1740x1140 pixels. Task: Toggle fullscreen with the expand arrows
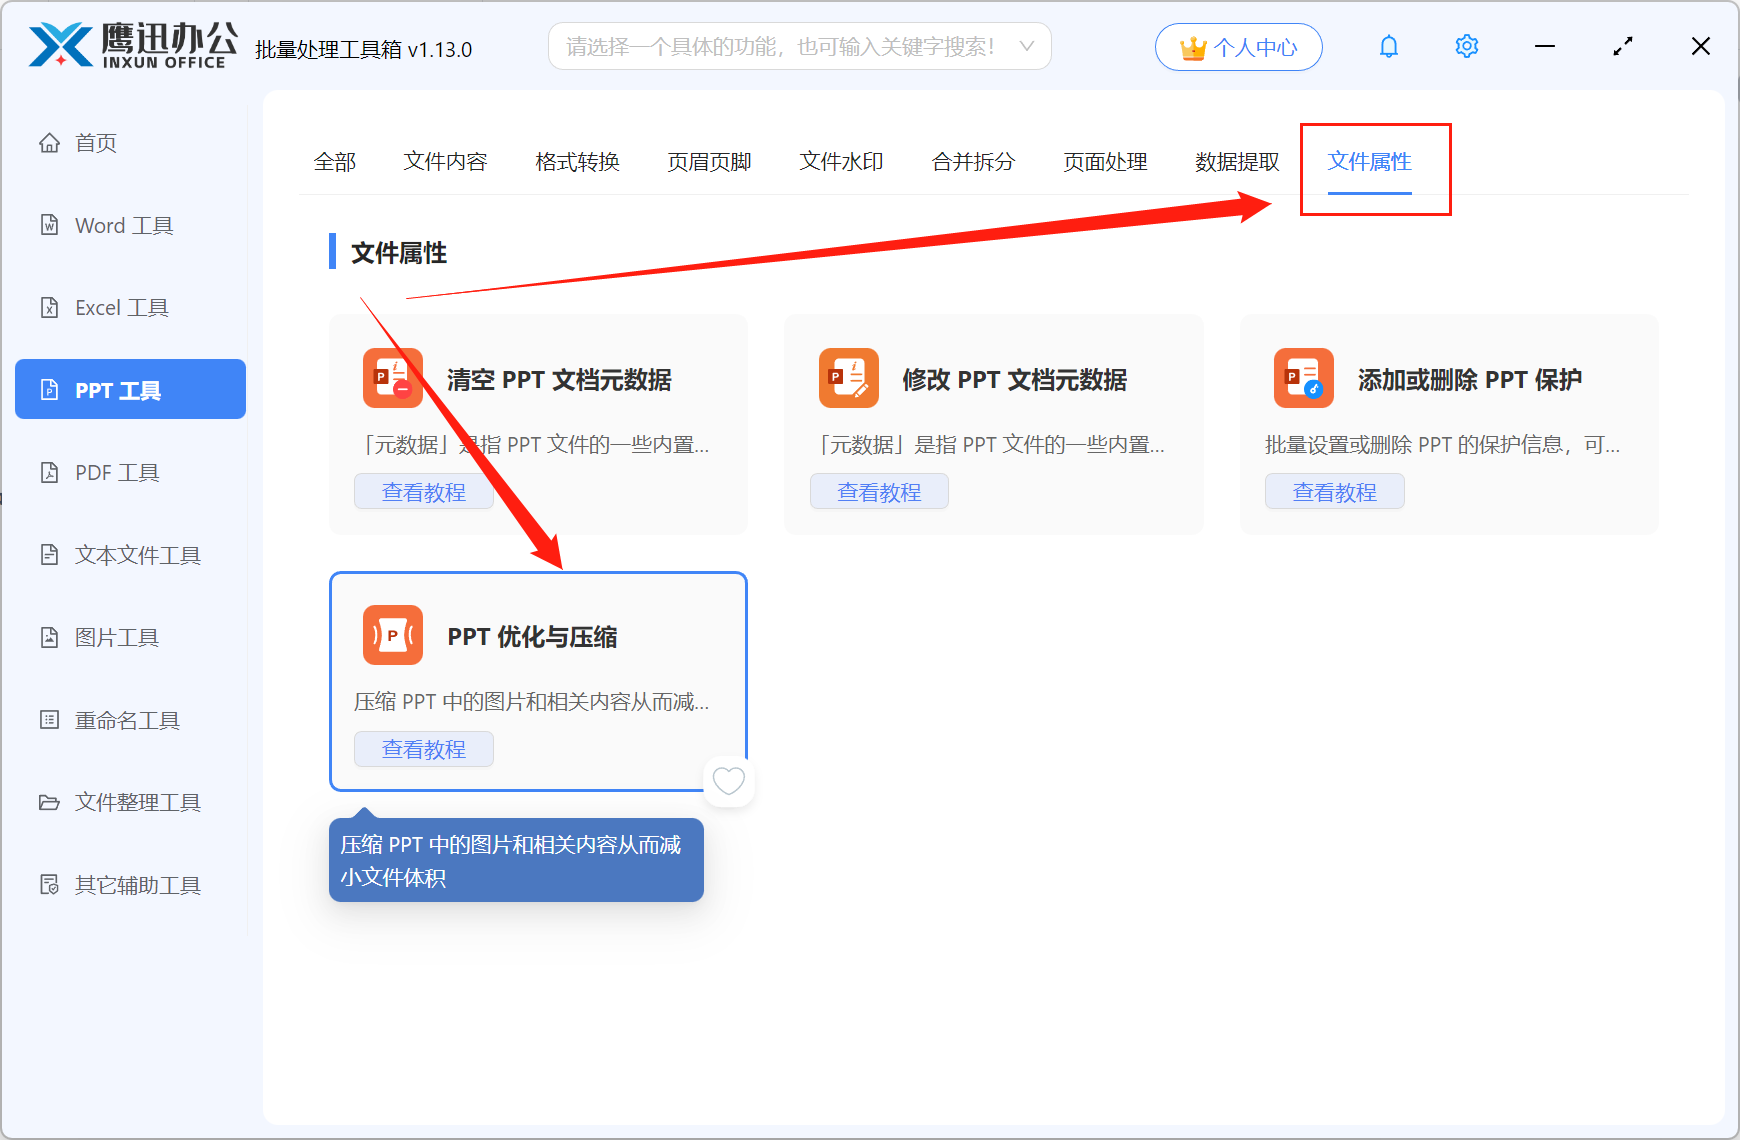click(x=1622, y=46)
